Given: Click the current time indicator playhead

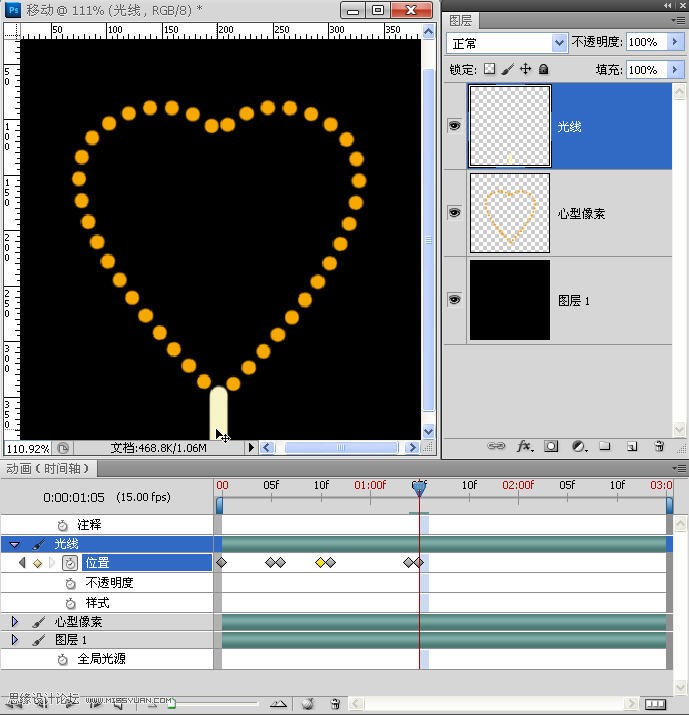Looking at the screenshot, I should click(x=419, y=488).
